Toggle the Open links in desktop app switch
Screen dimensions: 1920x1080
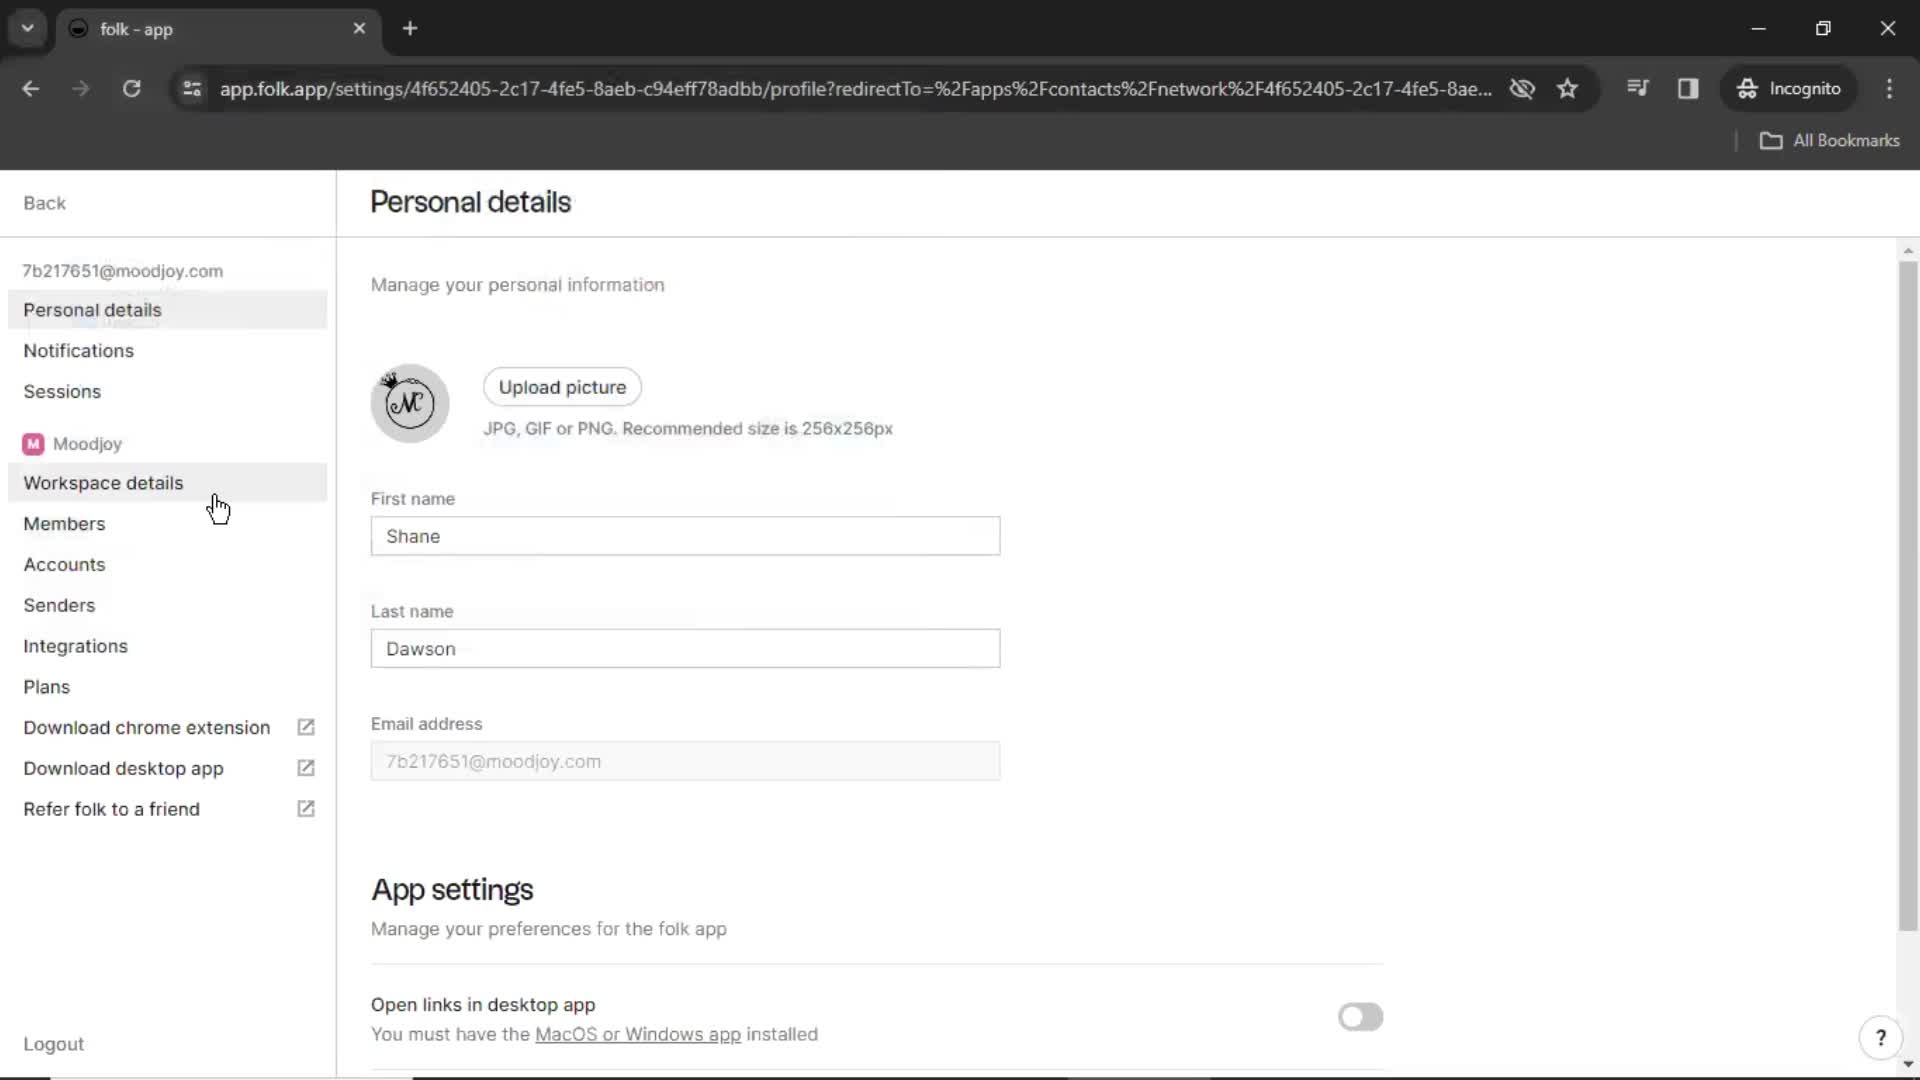(1358, 1015)
